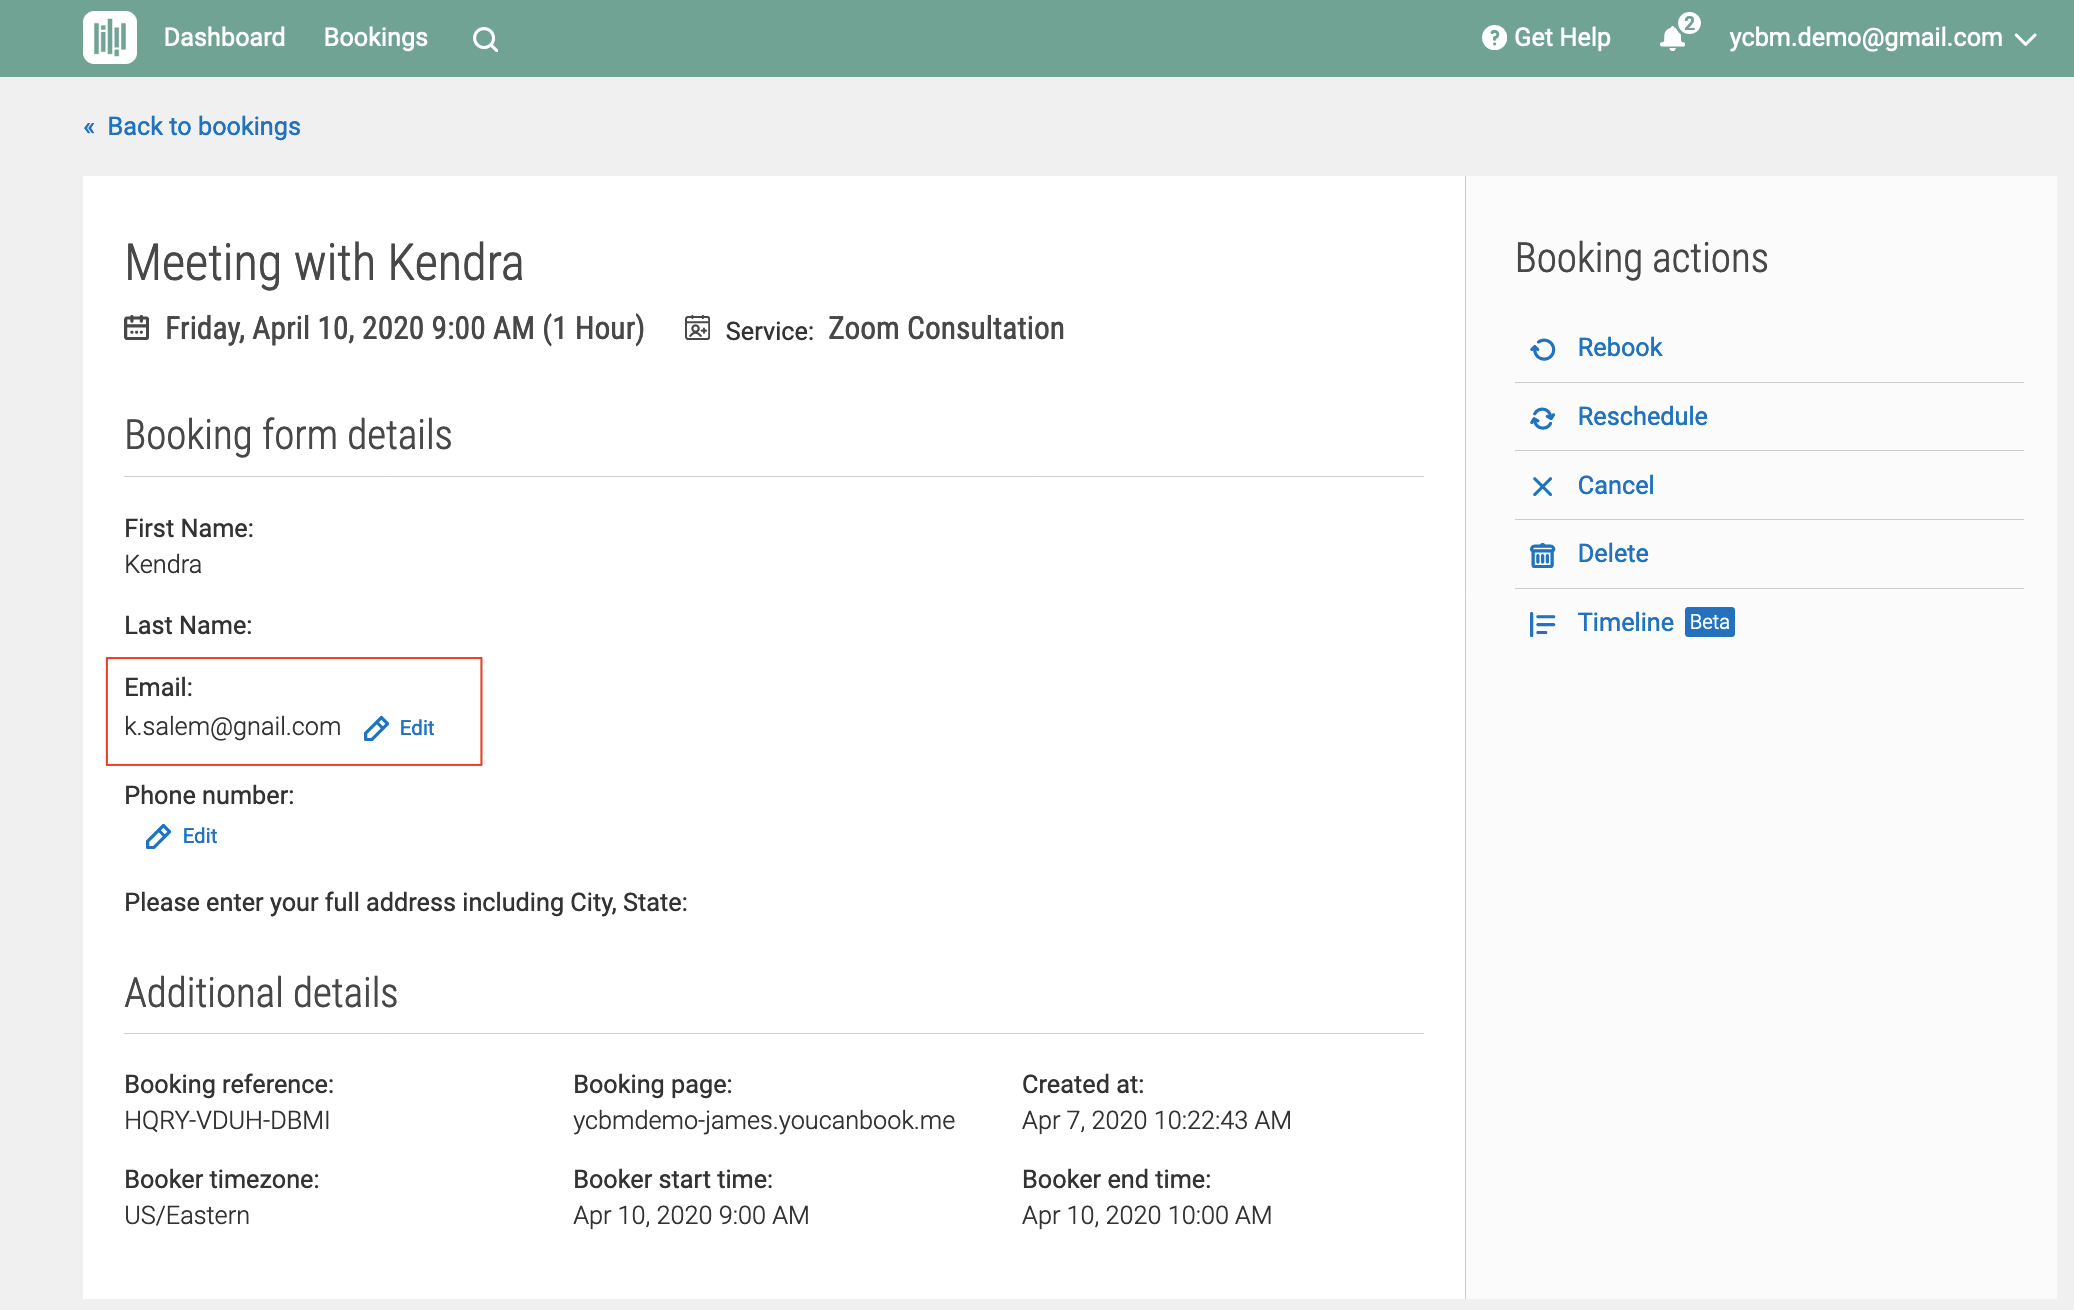This screenshot has height=1310, width=2074.
Task: Click the Reschedule booking action link
Action: pos(1642,416)
